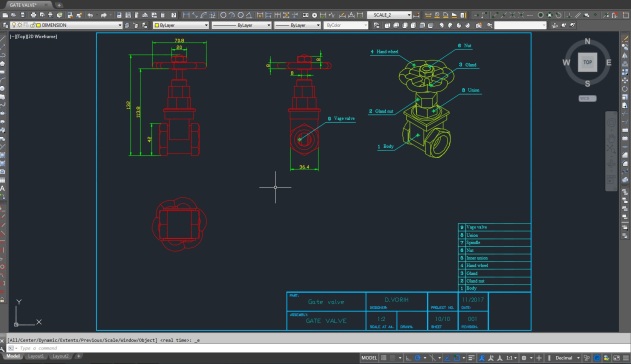Open the DIMENSION layer dropdown
The height and width of the screenshot is (364, 631).
[120, 25]
